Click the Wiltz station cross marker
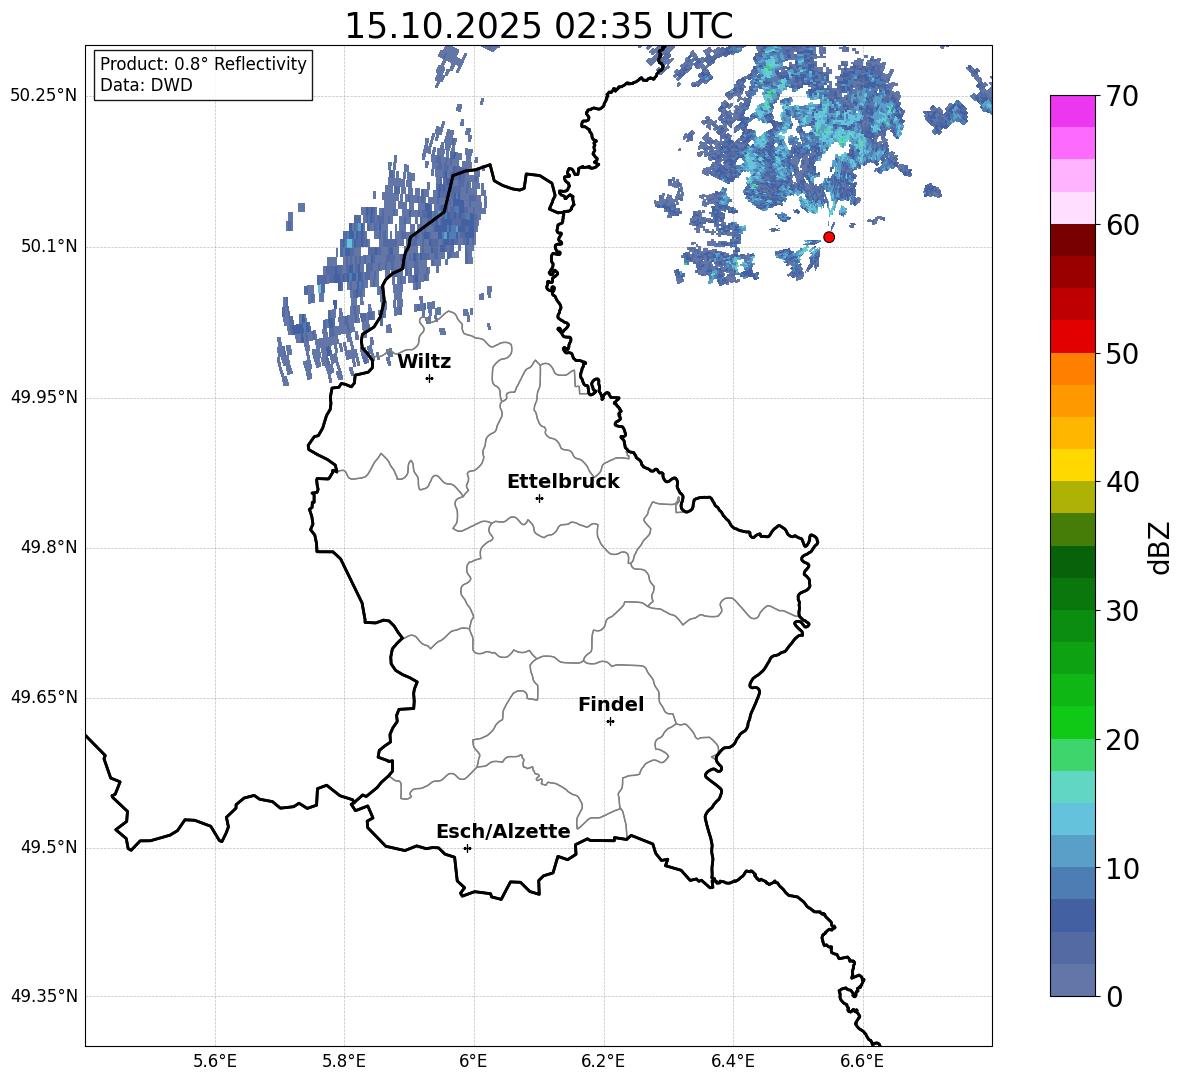 click(430, 378)
